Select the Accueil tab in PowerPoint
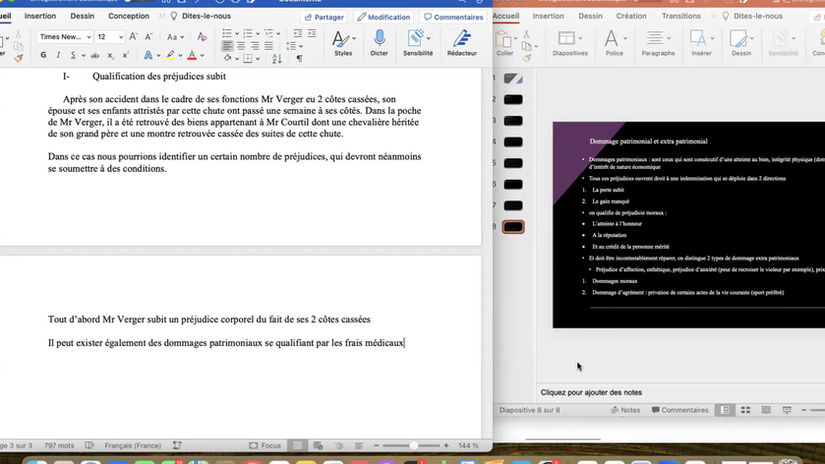825x464 pixels. pyautogui.click(x=506, y=16)
